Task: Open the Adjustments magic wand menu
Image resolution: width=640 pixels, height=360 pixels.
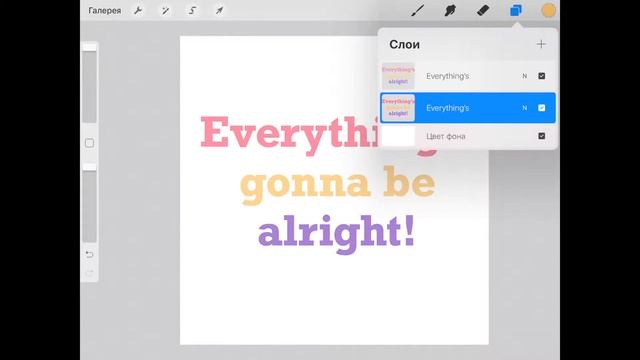Action: pos(165,11)
